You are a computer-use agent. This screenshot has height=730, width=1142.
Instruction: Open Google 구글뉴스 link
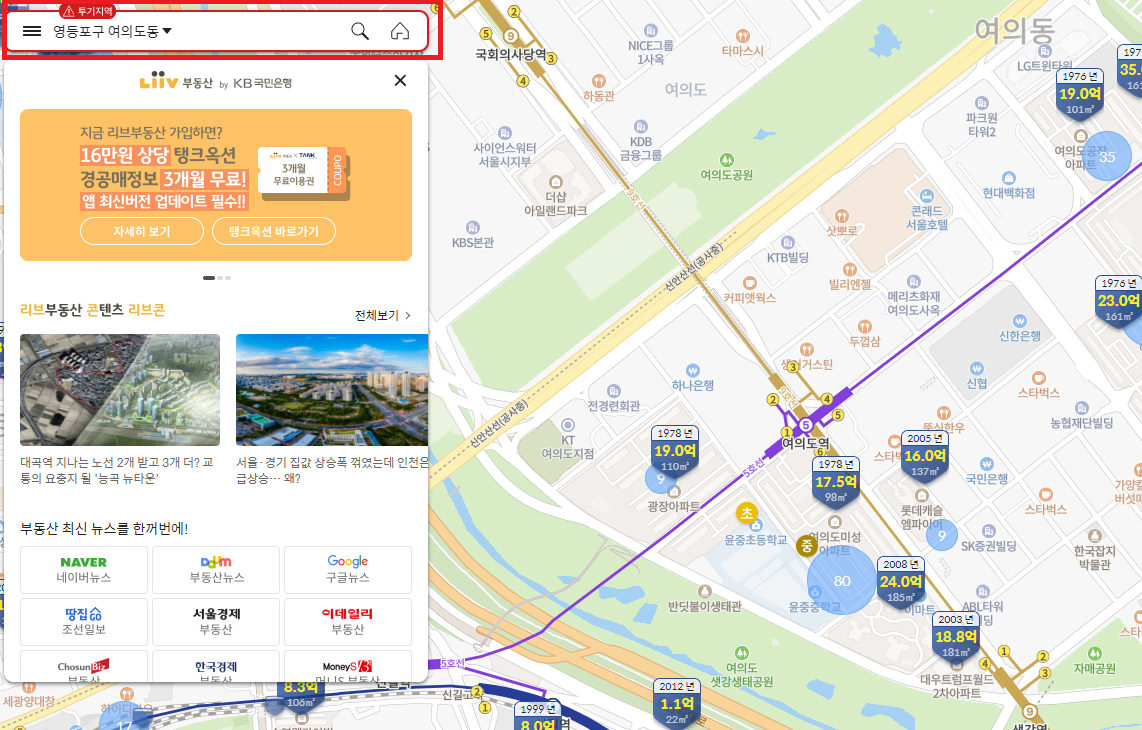pos(347,570)
